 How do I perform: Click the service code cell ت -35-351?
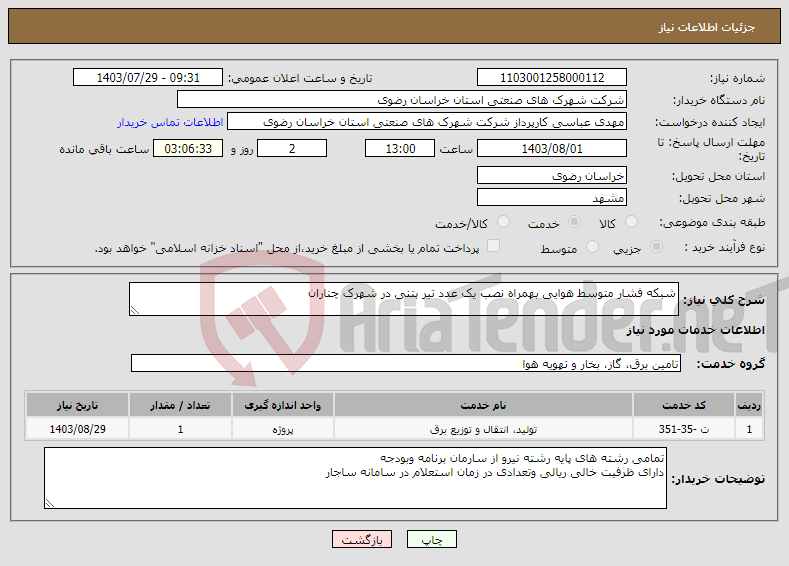click(x=683, y=429)
